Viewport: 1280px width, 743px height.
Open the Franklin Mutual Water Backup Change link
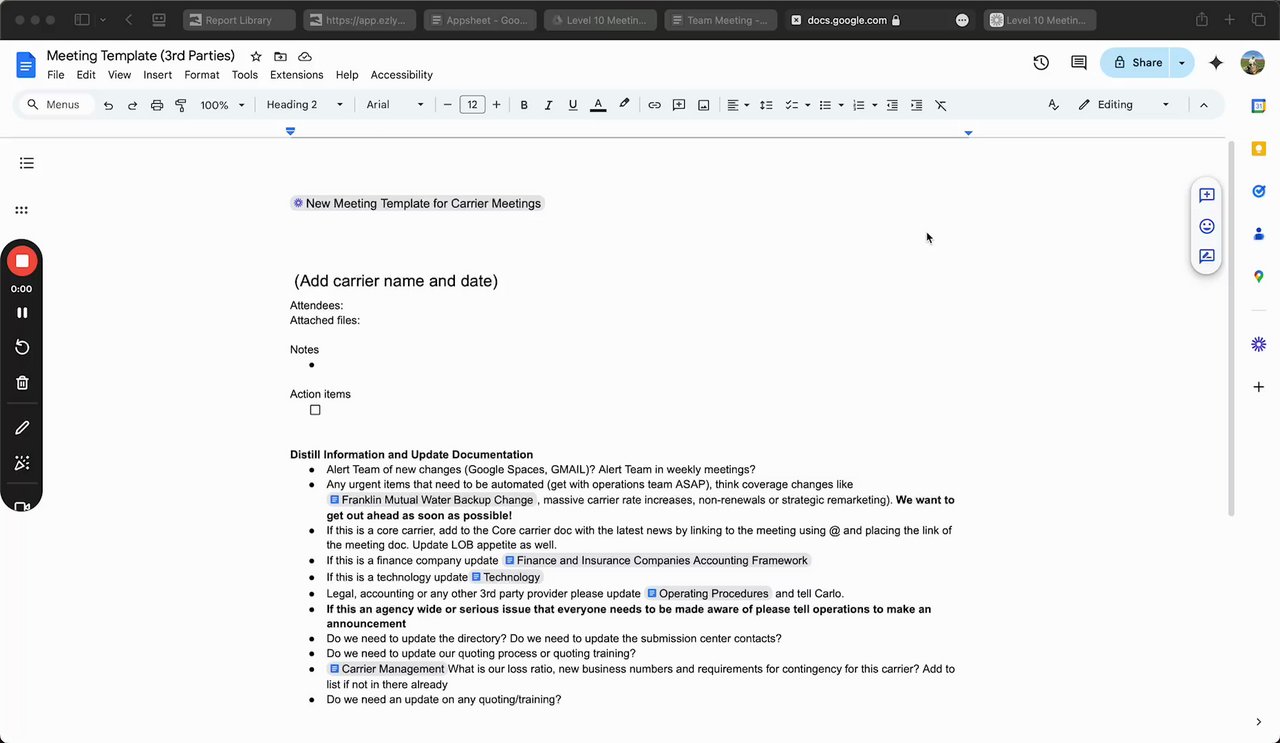click(x=432, y=500)
